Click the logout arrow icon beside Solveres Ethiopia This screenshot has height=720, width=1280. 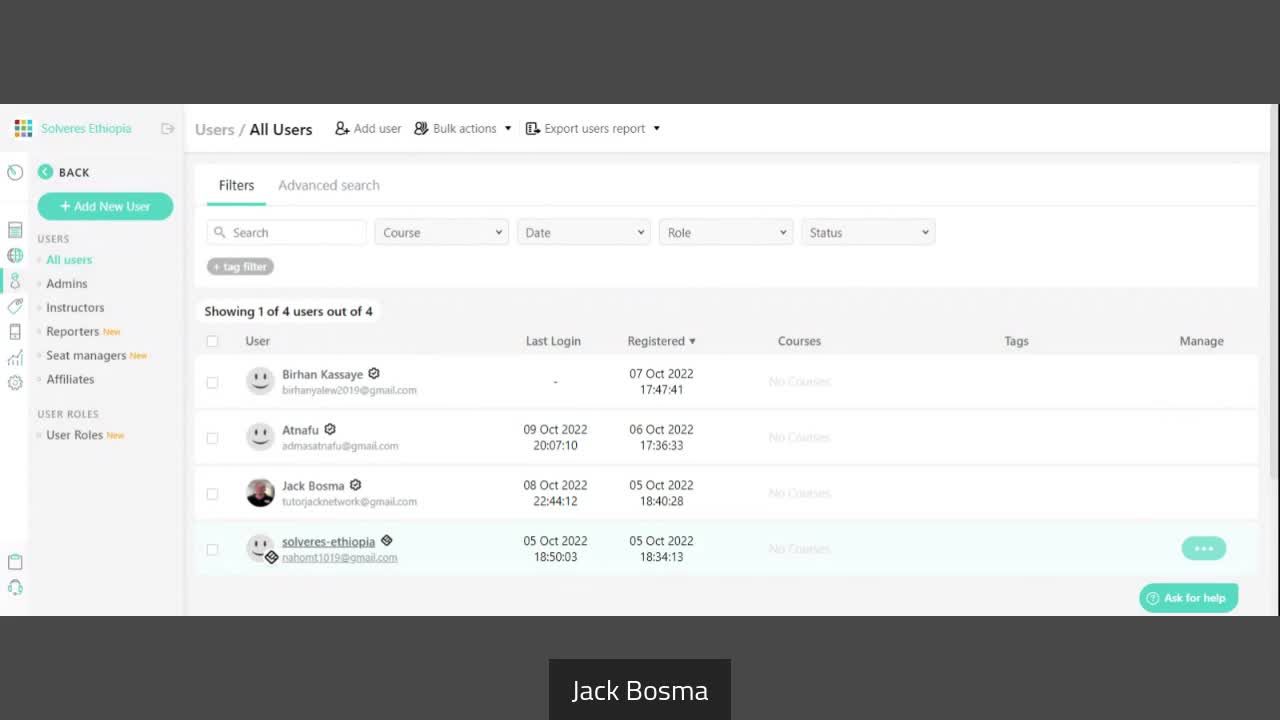pos(168,129)
